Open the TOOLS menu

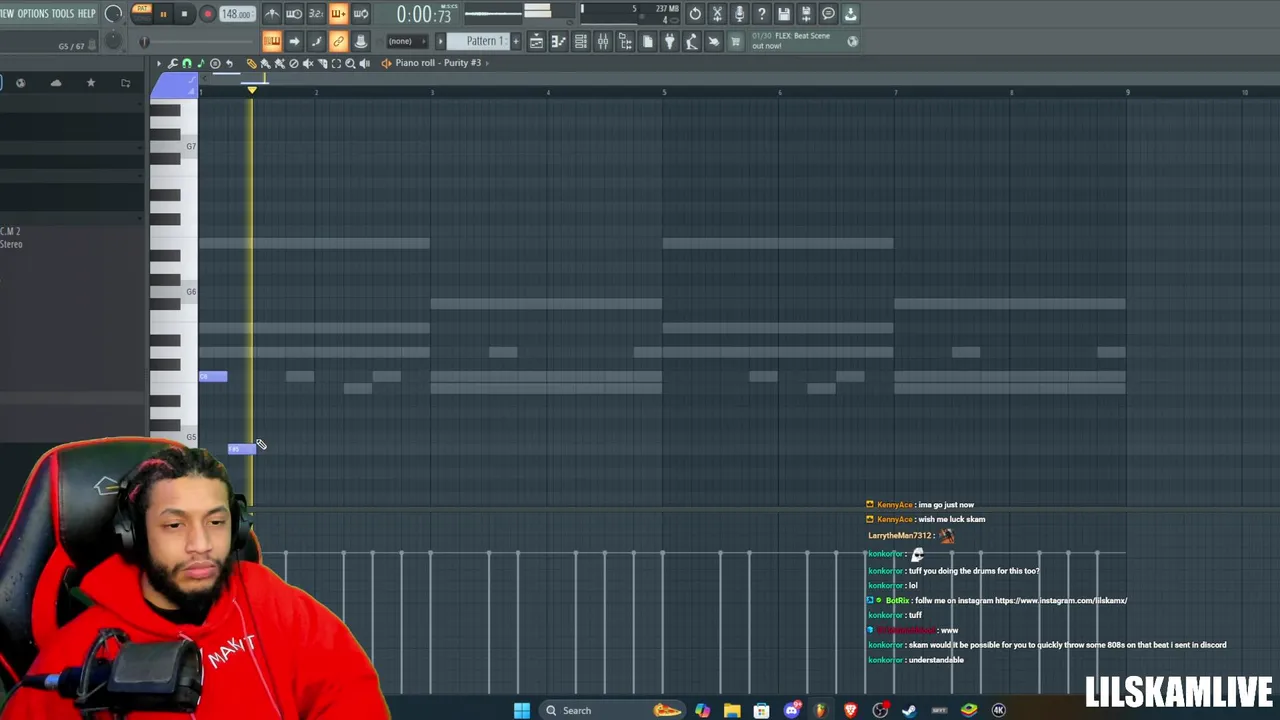click(x=63, y=14)
